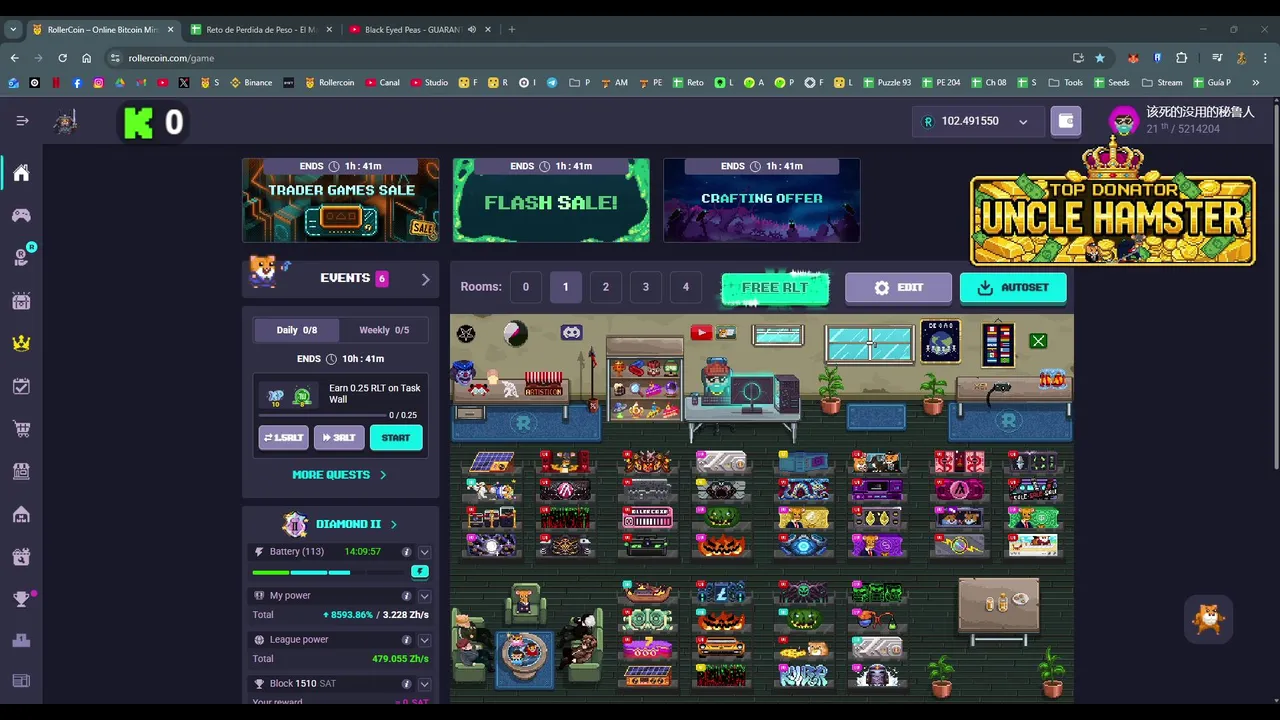Open Diamond II league details arrow
Viewport: 1280px width, 720px height.
click(x=393, y=524)
